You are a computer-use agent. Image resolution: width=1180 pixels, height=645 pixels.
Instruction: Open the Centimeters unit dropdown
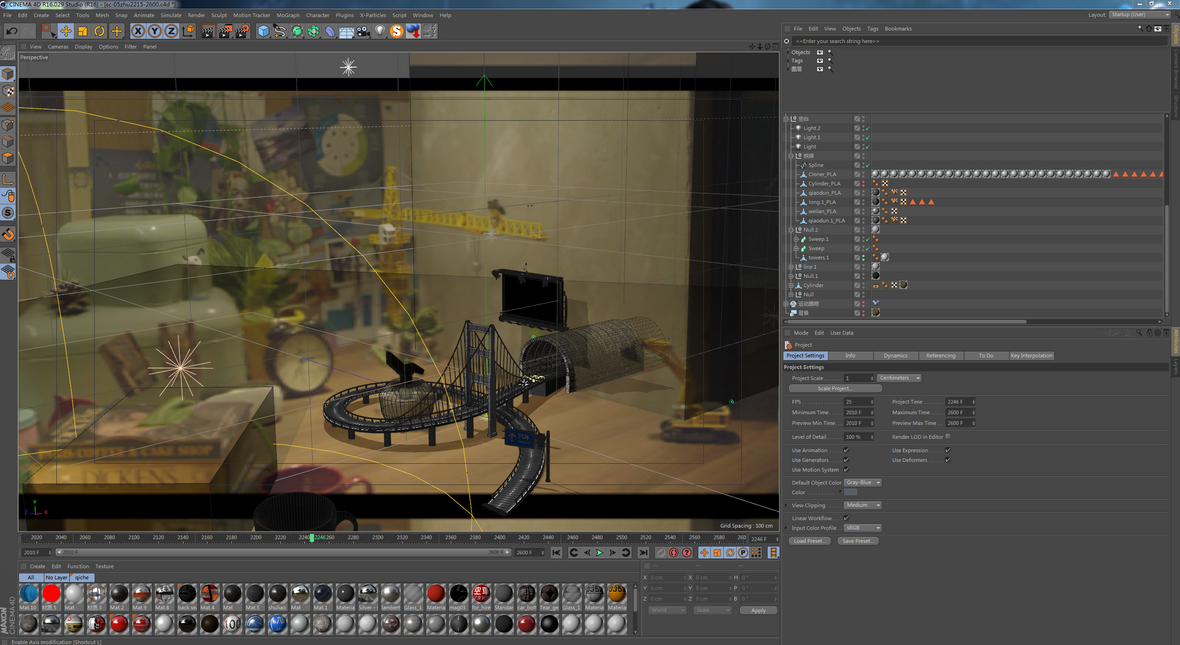coord(899,378)
